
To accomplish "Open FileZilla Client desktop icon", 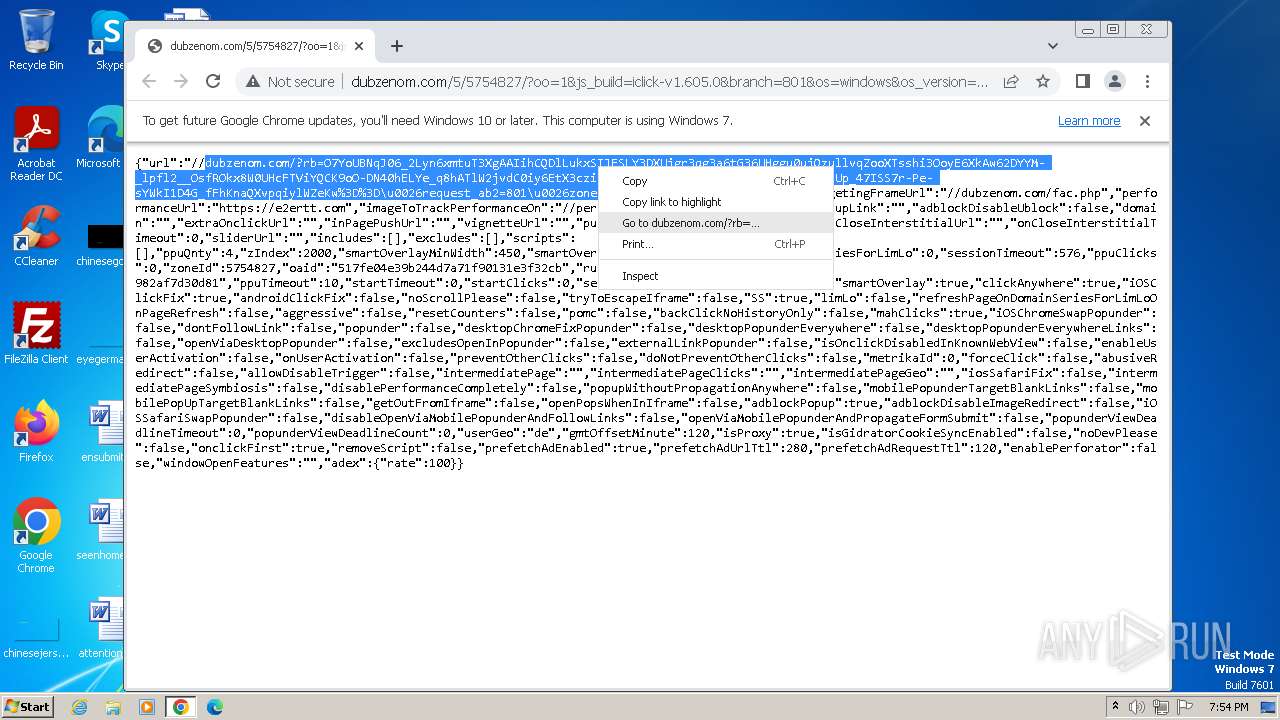I will point(36,333).
